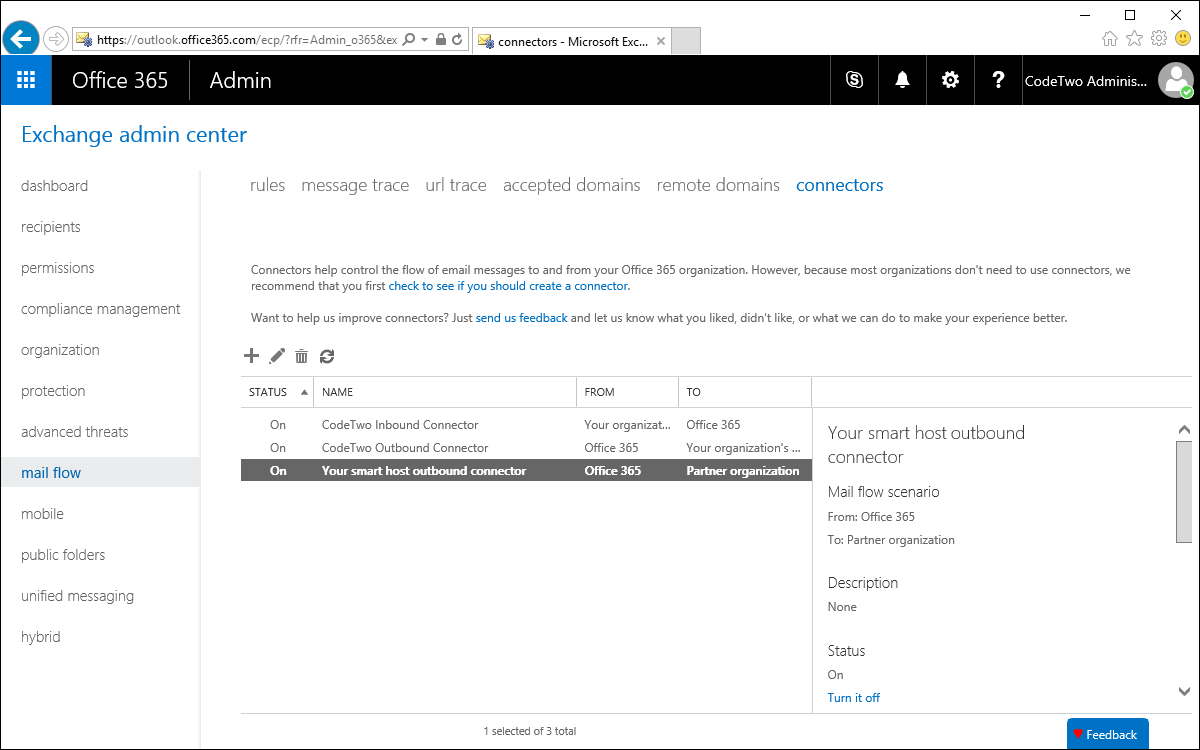Open the notifications bell
This screenshot has width=1200, height=750.
pos(902,80)
